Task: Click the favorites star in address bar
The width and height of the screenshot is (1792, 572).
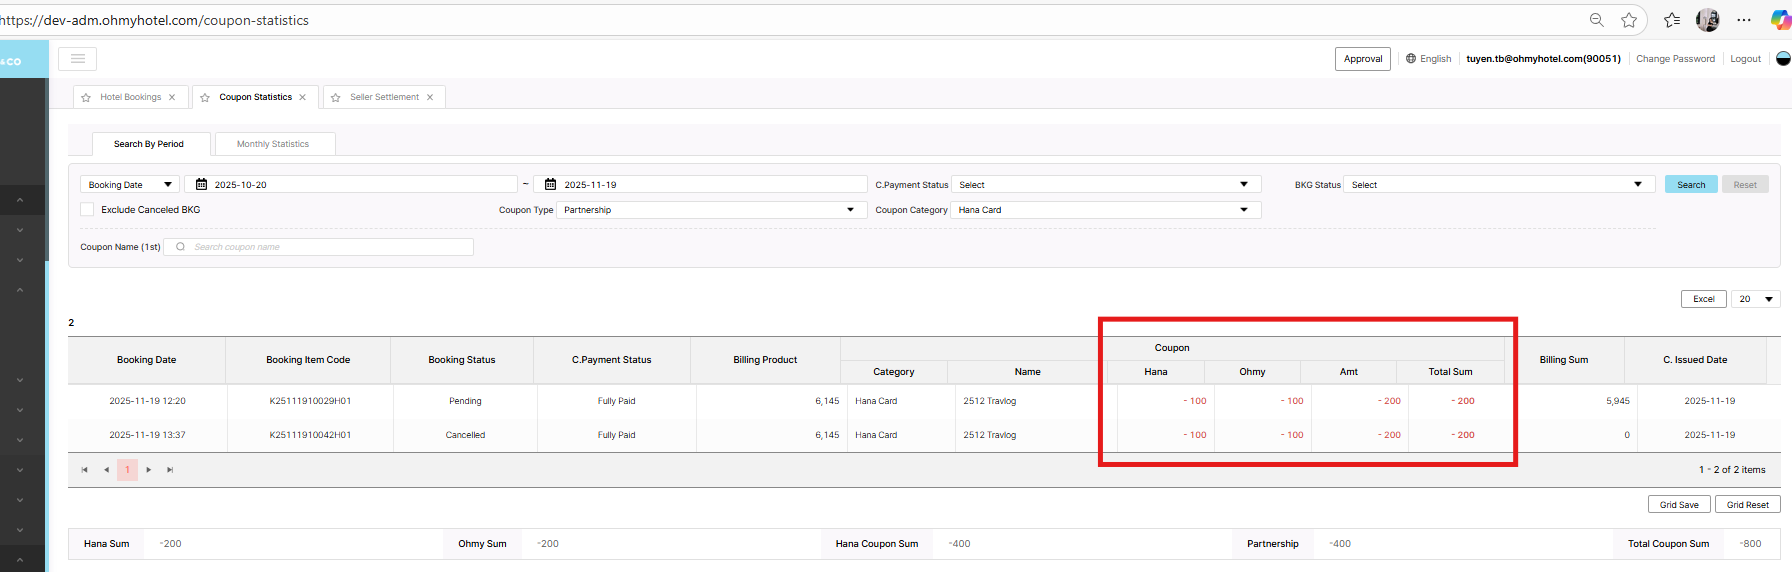Action: coord(1629,20)
